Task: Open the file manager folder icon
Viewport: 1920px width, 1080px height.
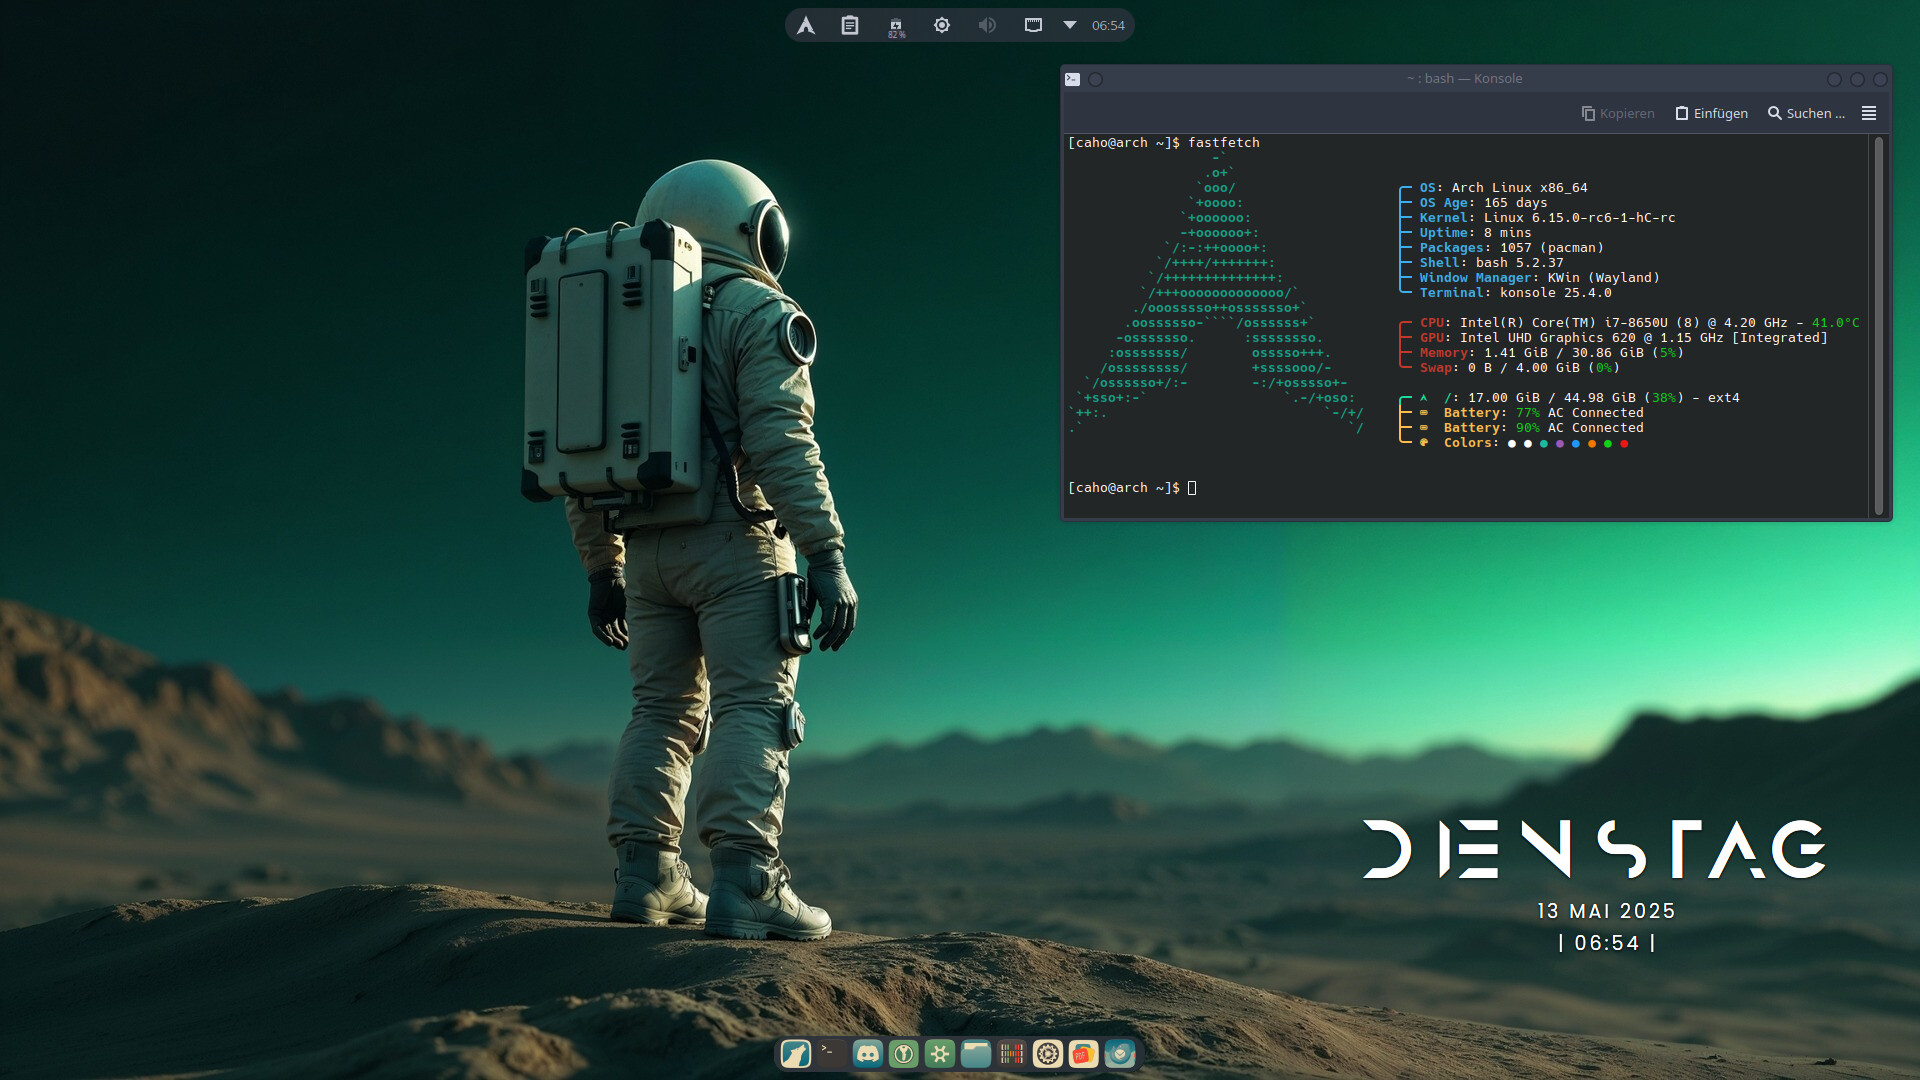Action: point(976,1054)
